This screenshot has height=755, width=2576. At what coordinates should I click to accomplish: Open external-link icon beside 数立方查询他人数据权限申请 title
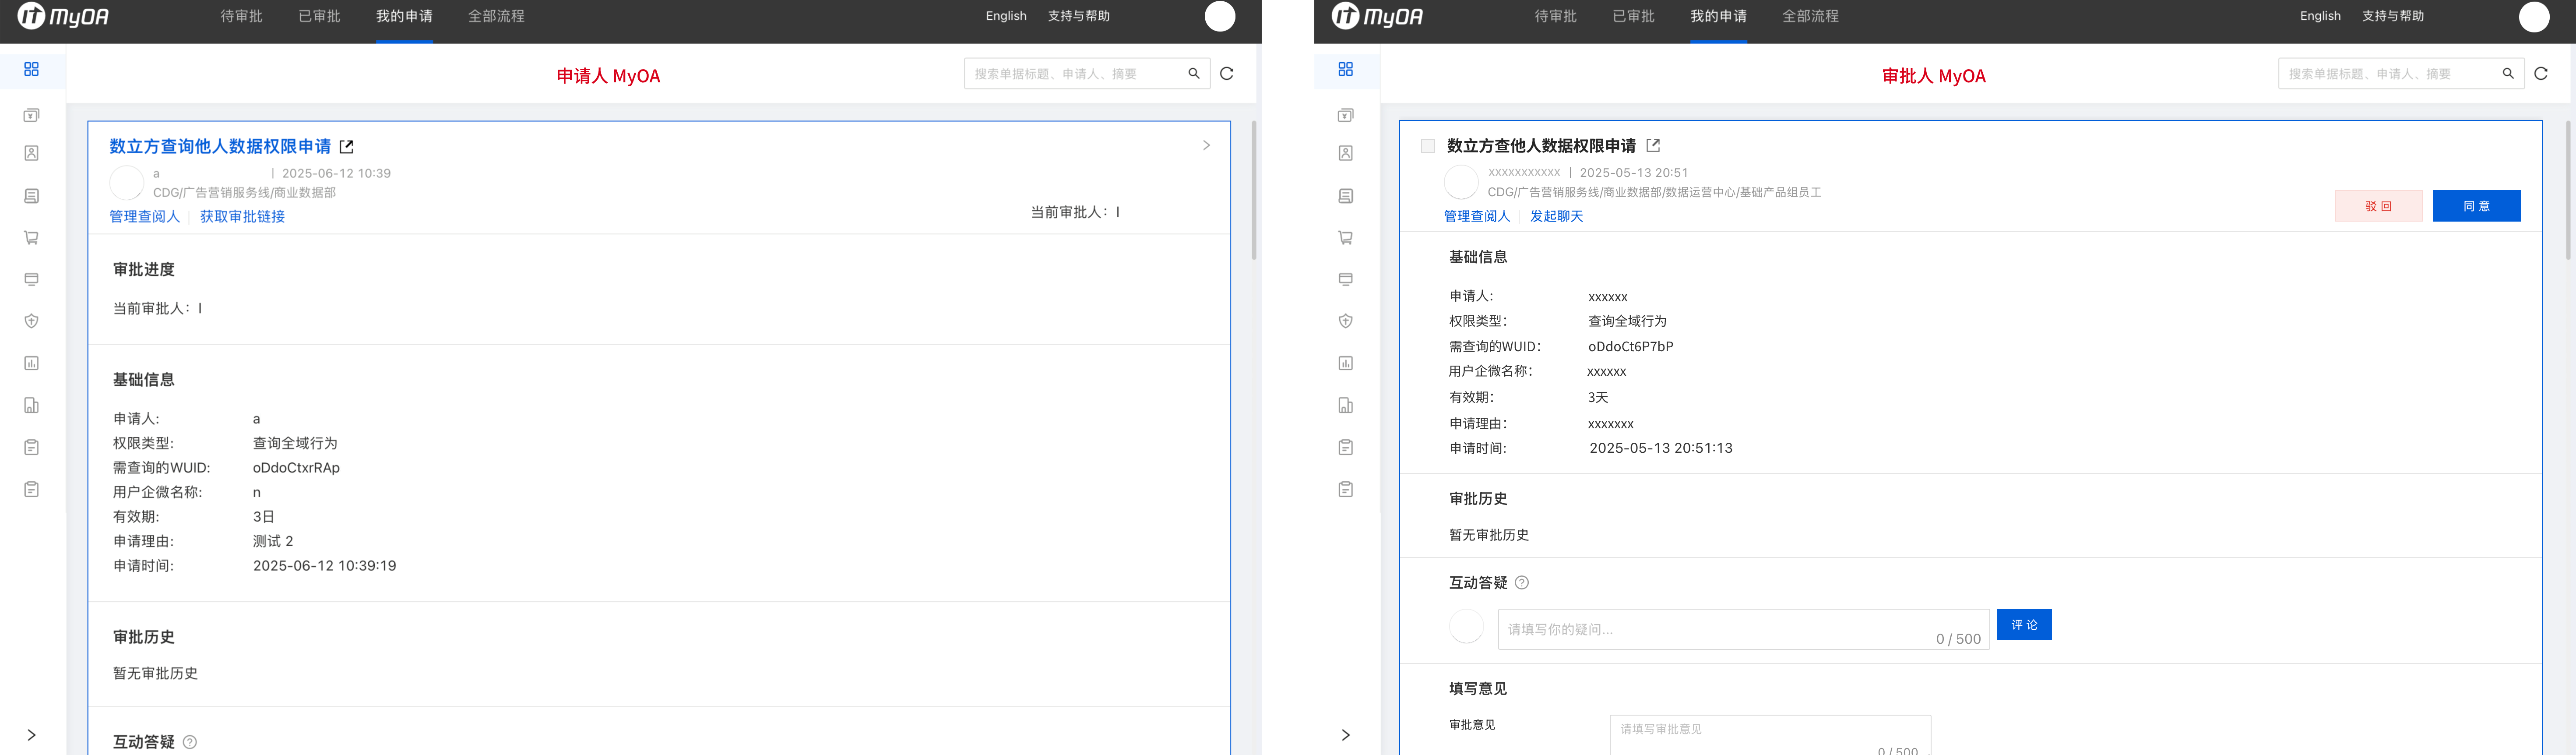click(x=347, y=147)
